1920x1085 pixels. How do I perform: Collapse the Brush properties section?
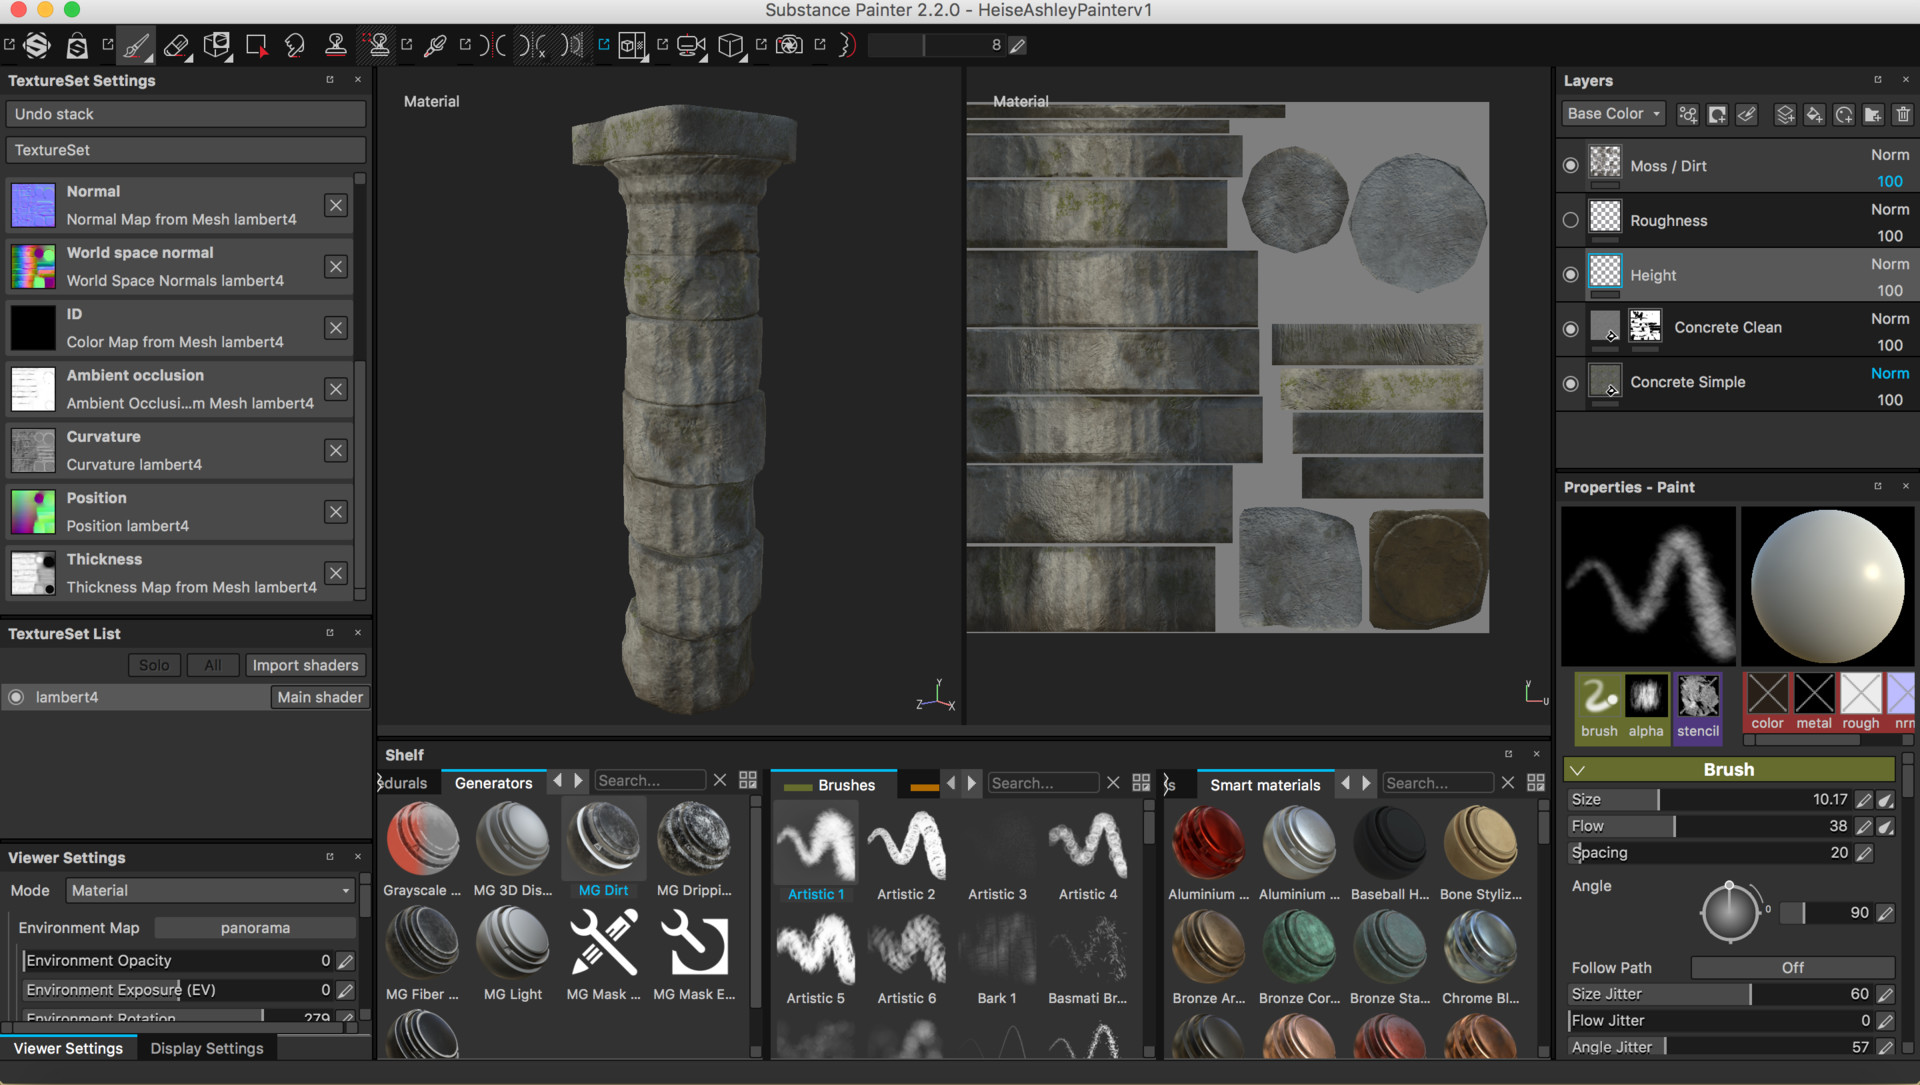tap(1578, 769)
